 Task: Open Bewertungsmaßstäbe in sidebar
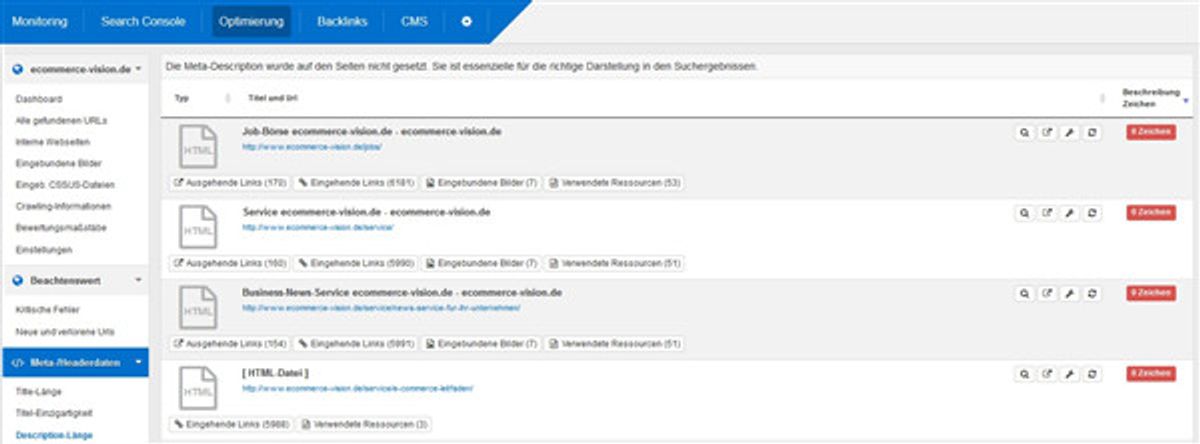61,227
